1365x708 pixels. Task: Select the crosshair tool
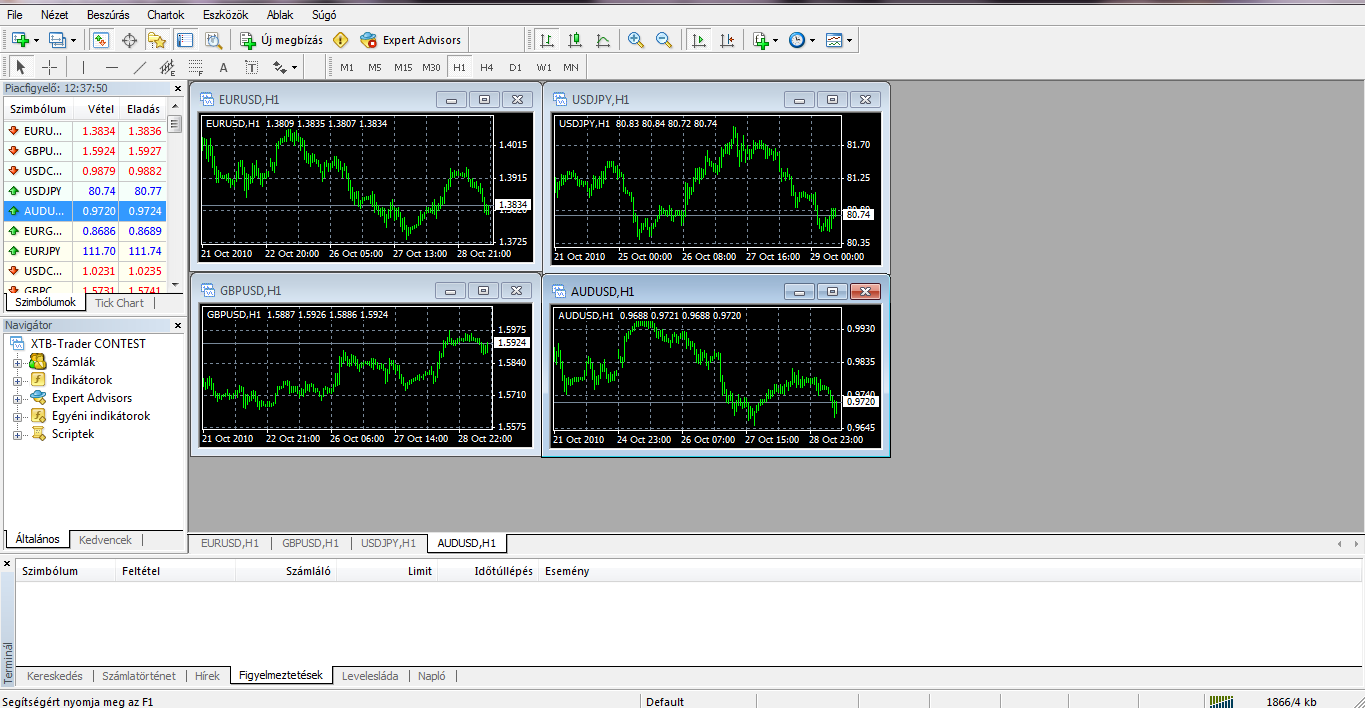coord(49,67)
